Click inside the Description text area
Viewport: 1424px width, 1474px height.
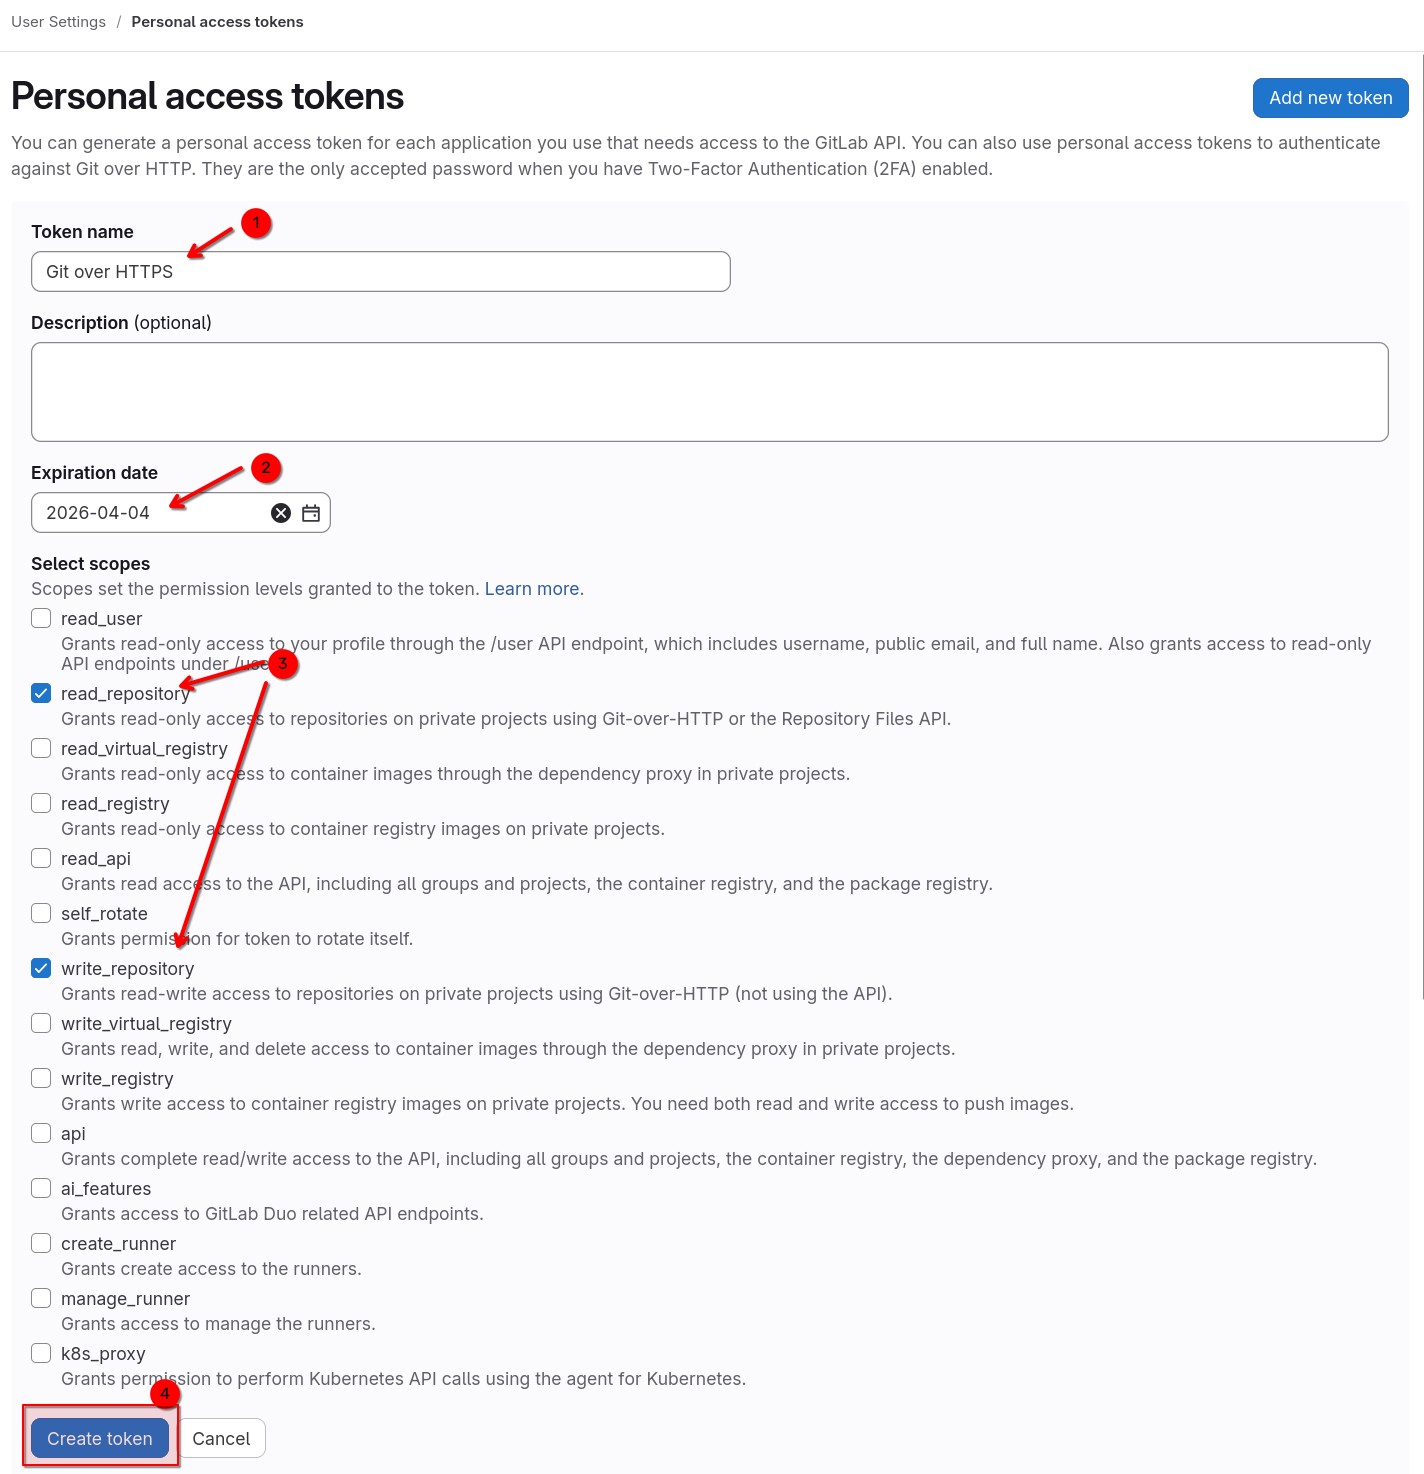tap(709, 392)
